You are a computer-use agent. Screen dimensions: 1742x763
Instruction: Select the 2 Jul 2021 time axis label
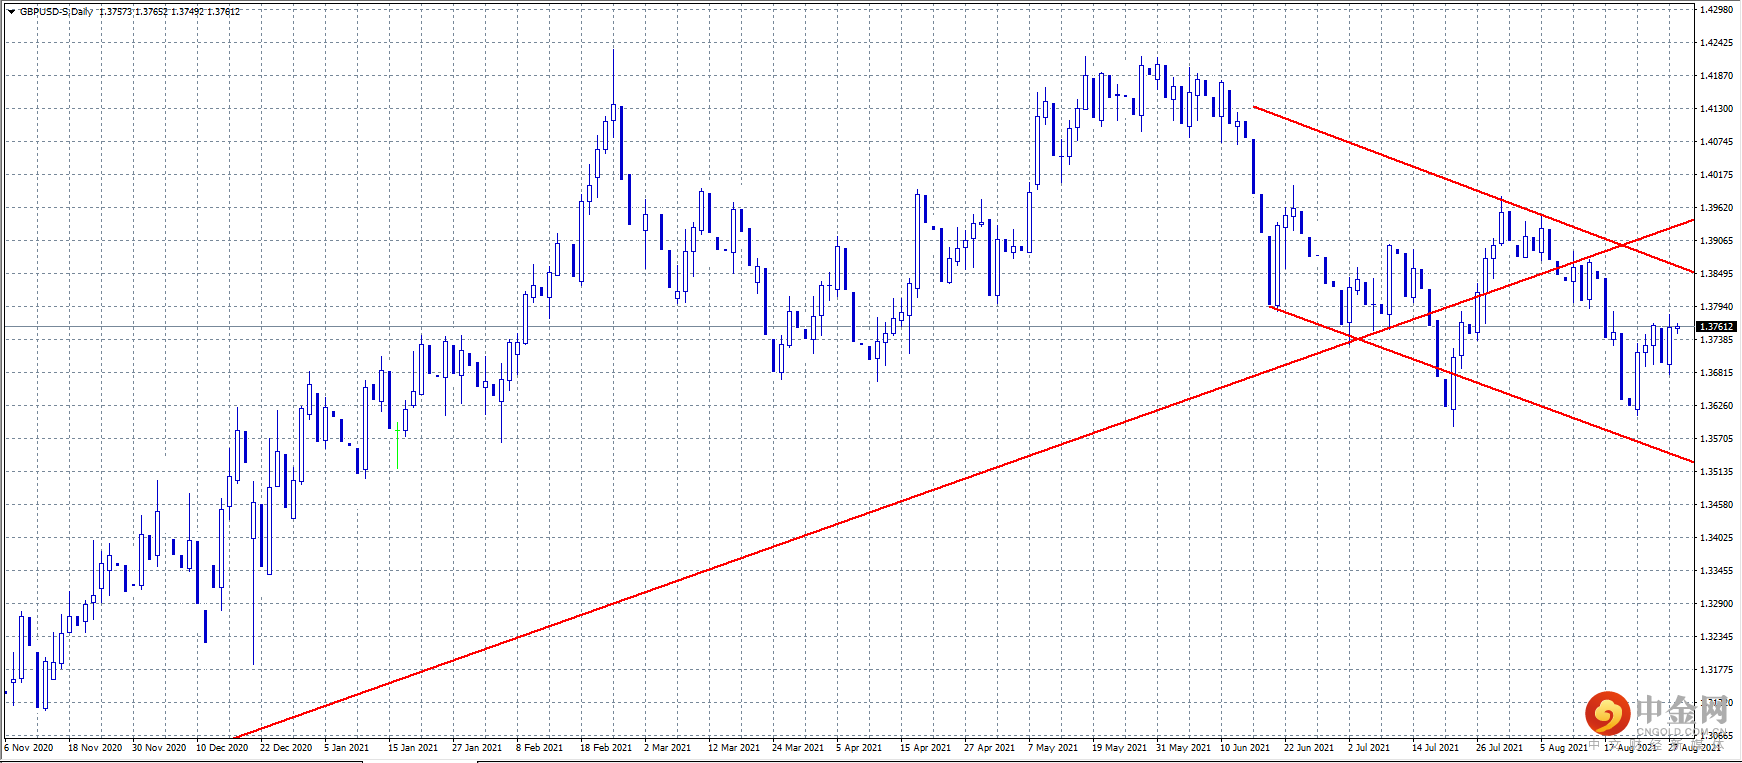click(x=1369, y=748)
